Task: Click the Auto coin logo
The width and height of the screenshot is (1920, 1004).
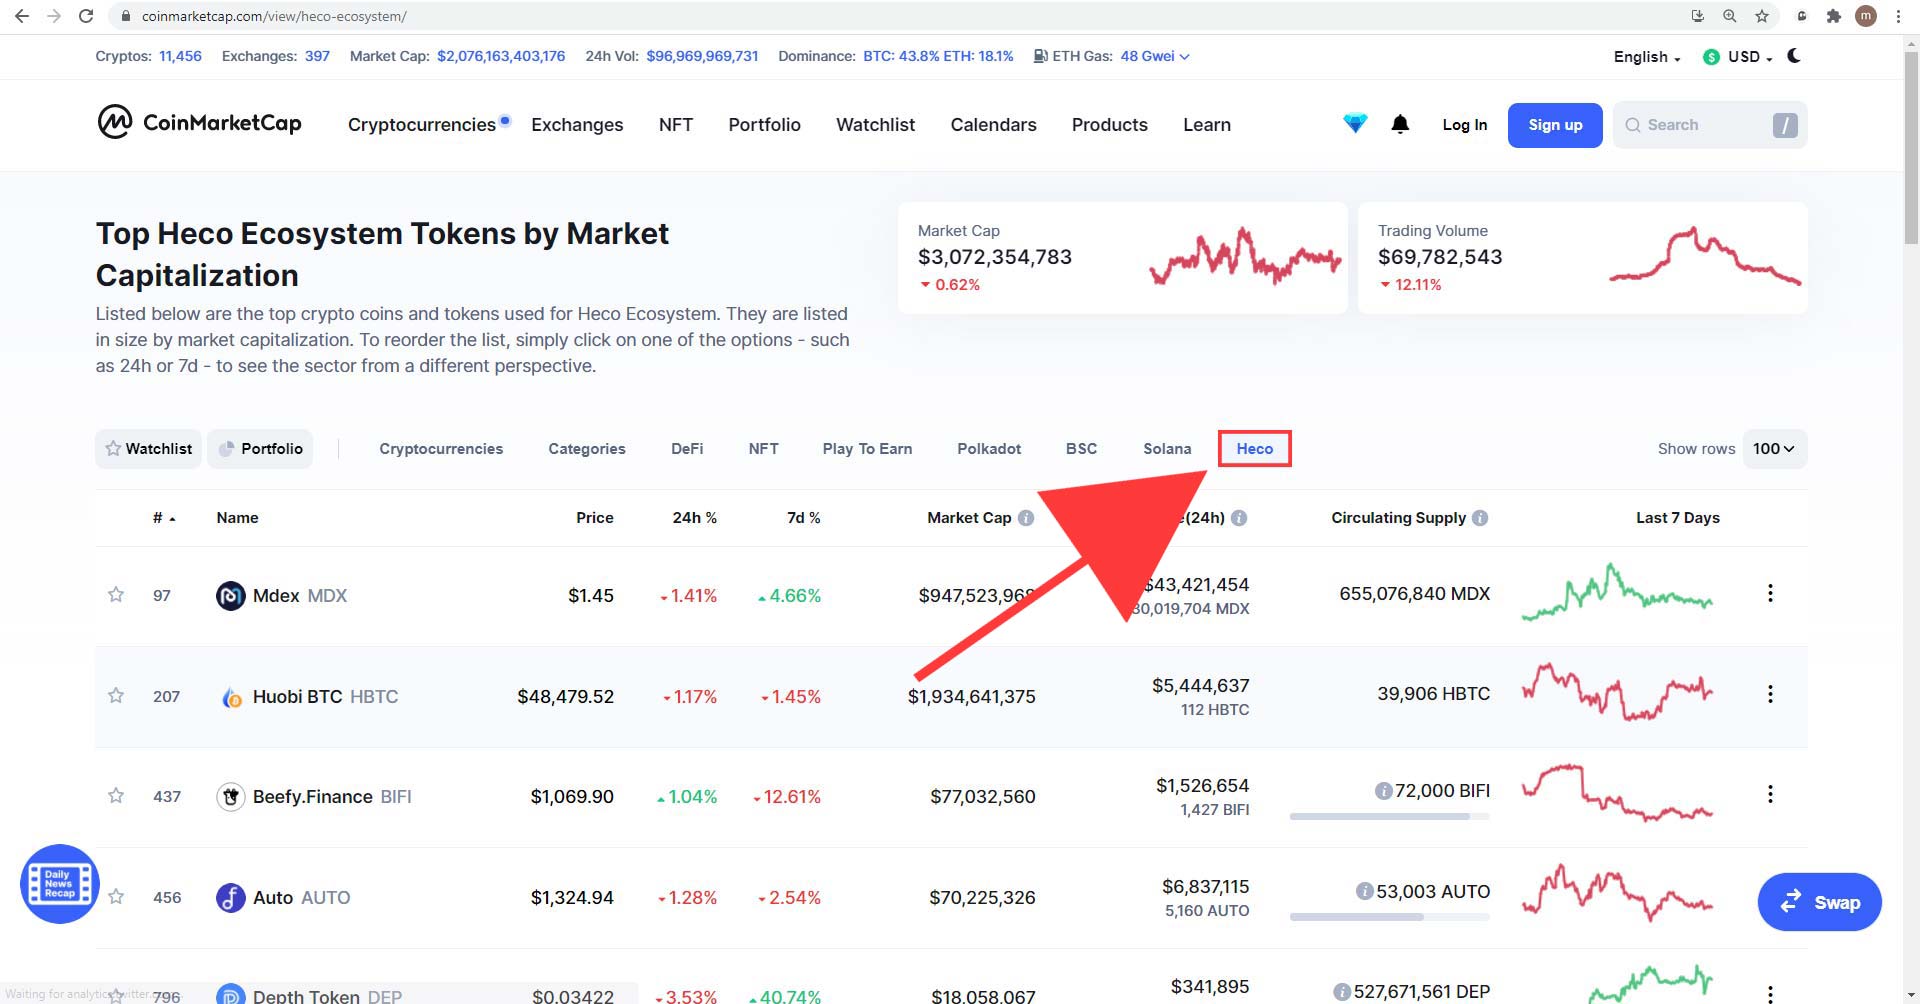Action: click(231, 897)
